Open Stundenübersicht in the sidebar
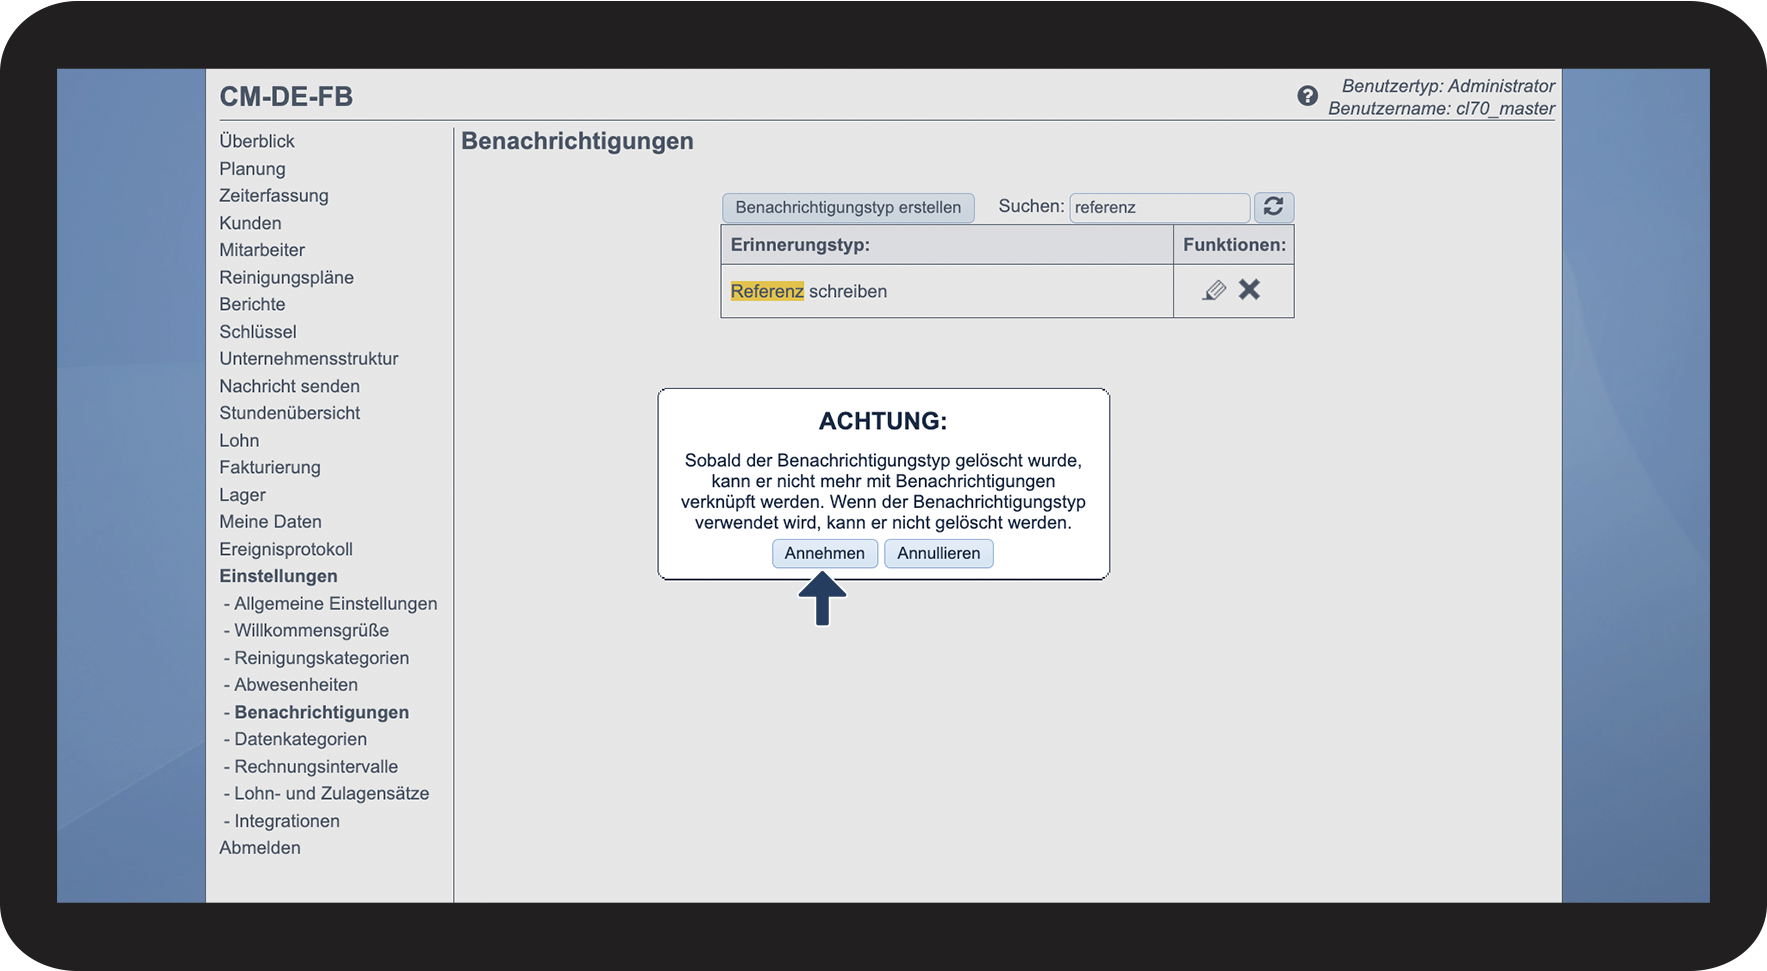This screenshot has width=1767, height=971. [x=290, y=413]
